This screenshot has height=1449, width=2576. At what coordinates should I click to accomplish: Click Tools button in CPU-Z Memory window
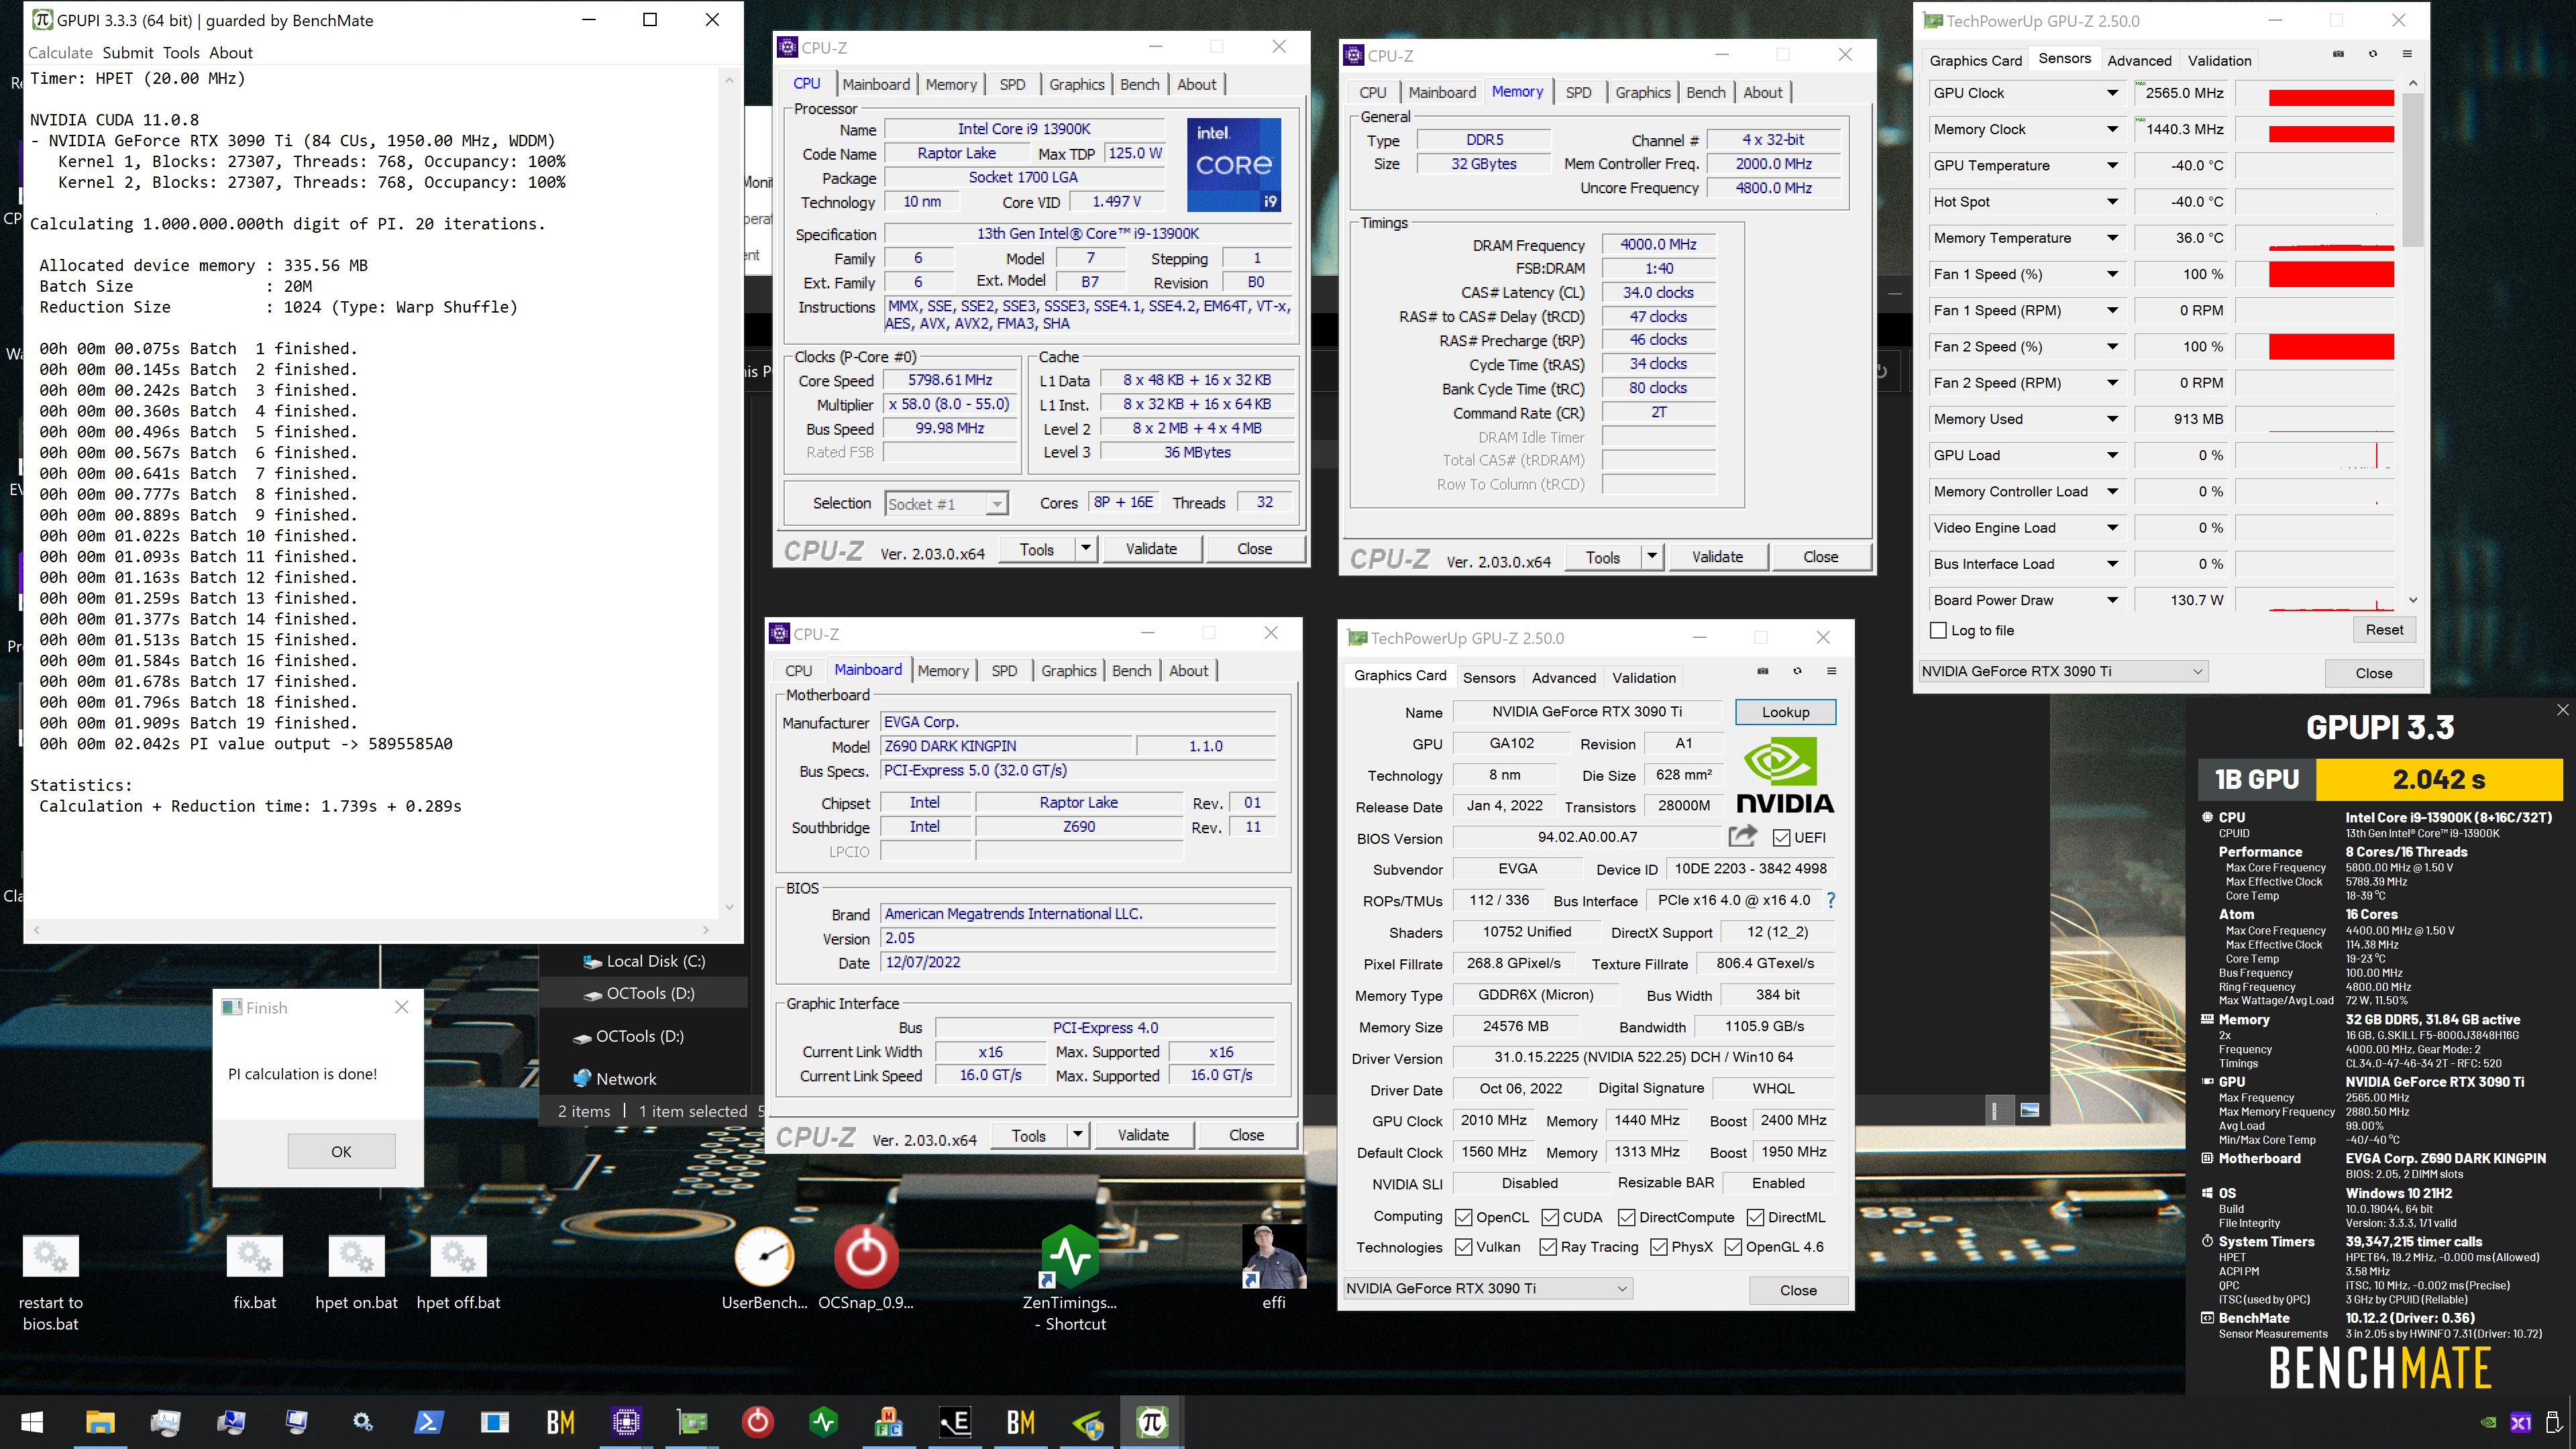[x=1602, y=557]
